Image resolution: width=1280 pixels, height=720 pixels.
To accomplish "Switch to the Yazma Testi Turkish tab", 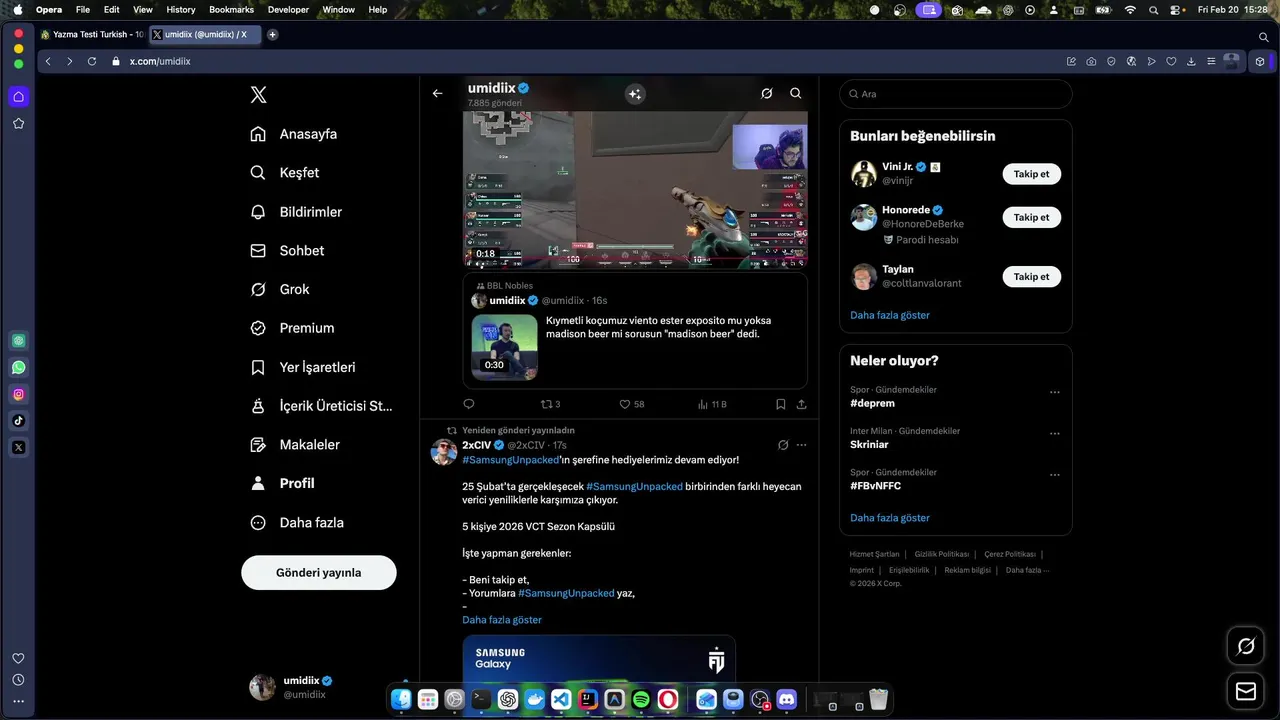I will pos(92,34).
